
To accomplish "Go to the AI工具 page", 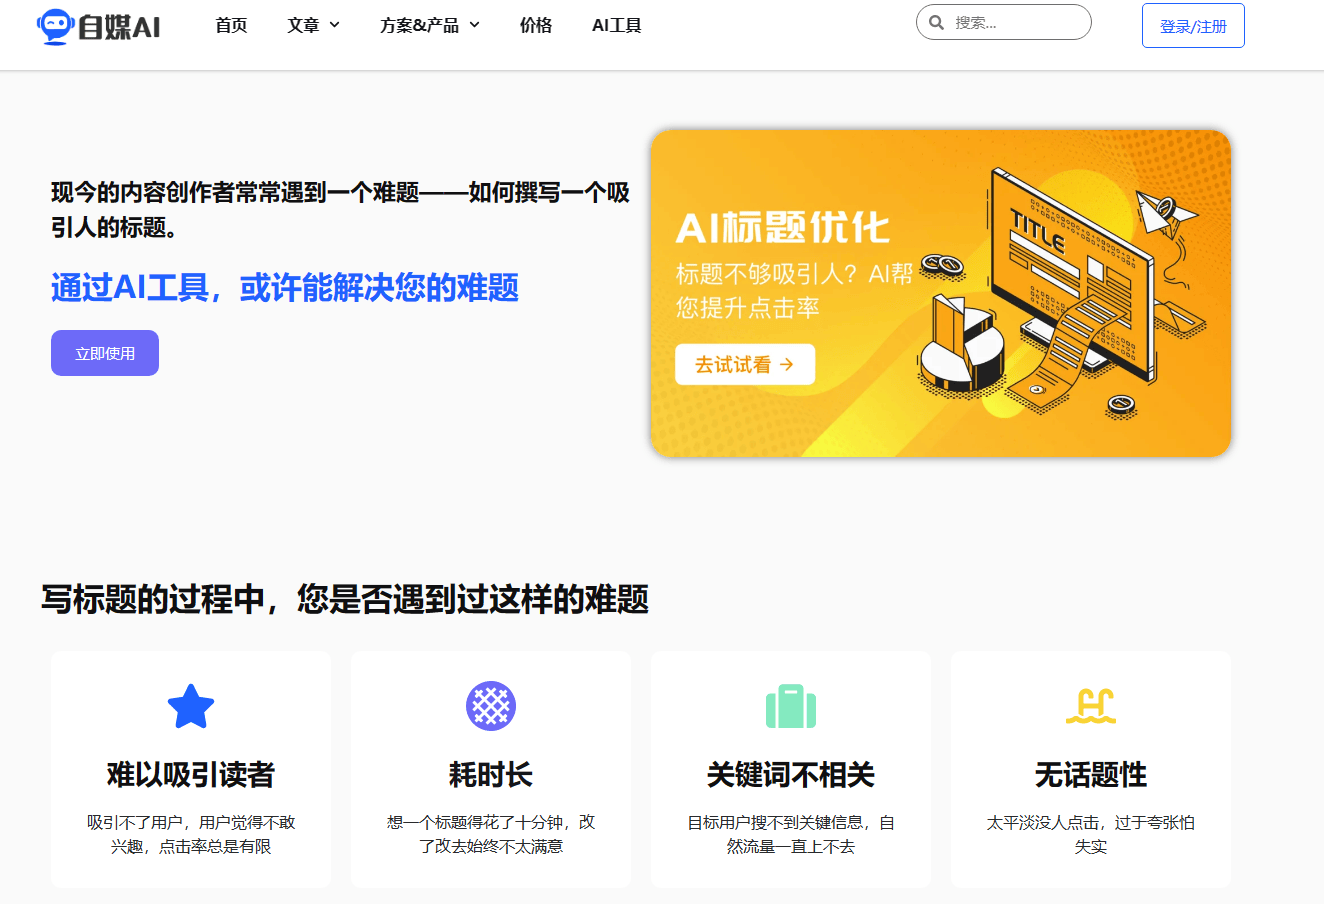I will pos(616,25).
